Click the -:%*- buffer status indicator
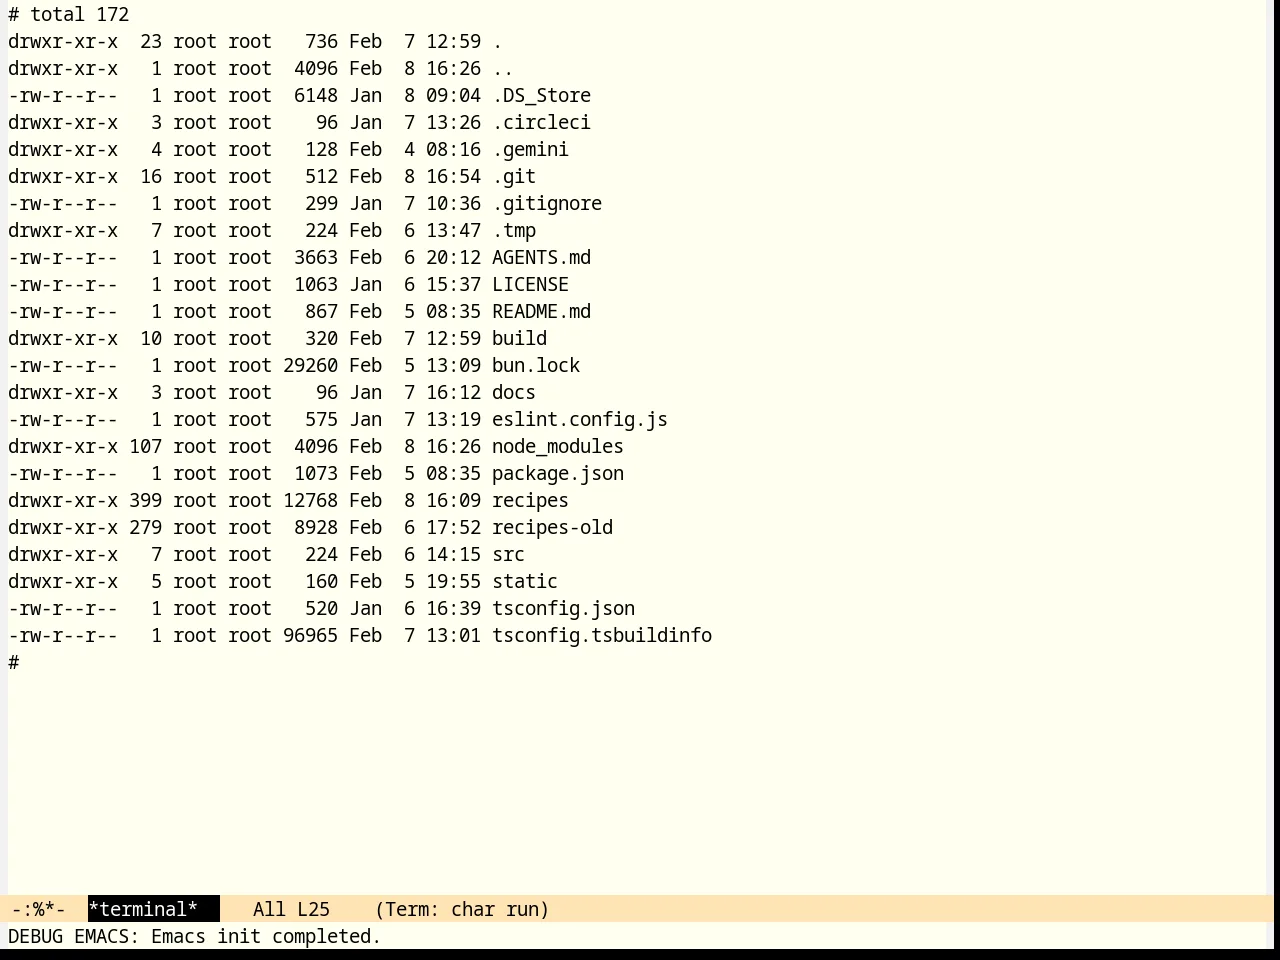 38,909
